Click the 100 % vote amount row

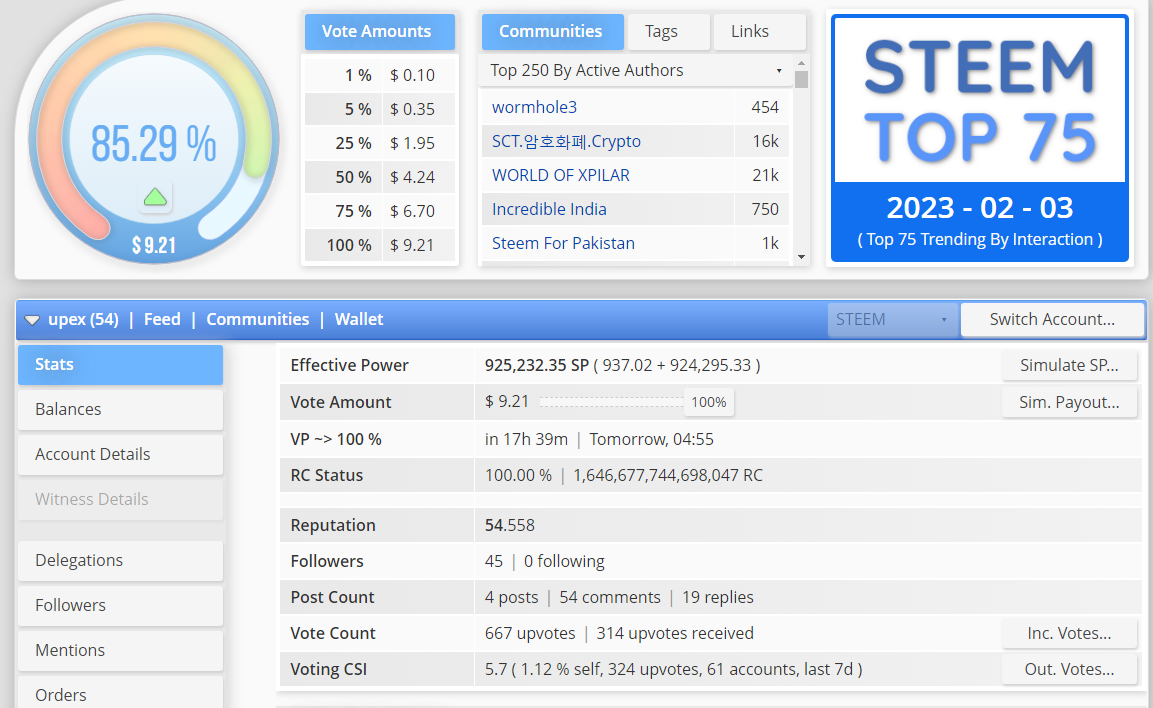click(379, 245)
